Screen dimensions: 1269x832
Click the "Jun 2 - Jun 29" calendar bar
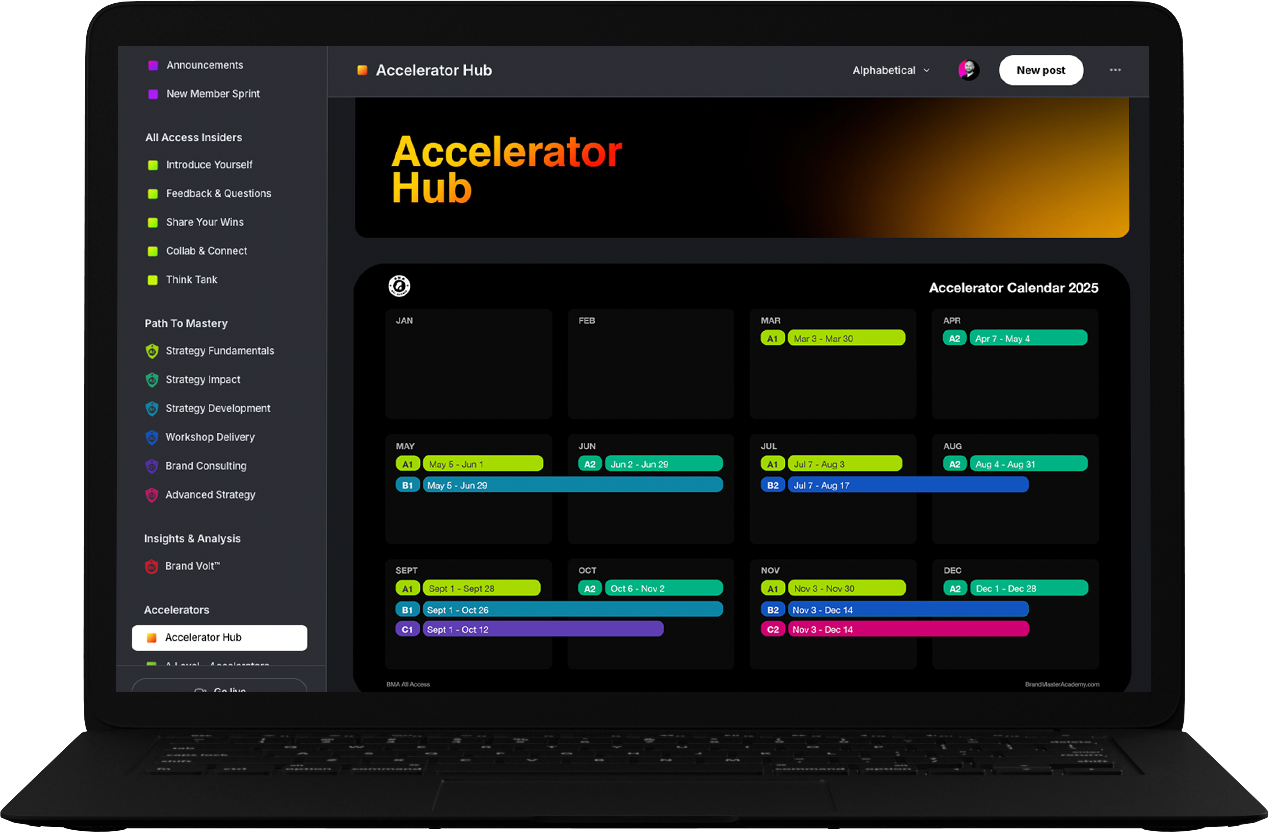tap(664, 463)
